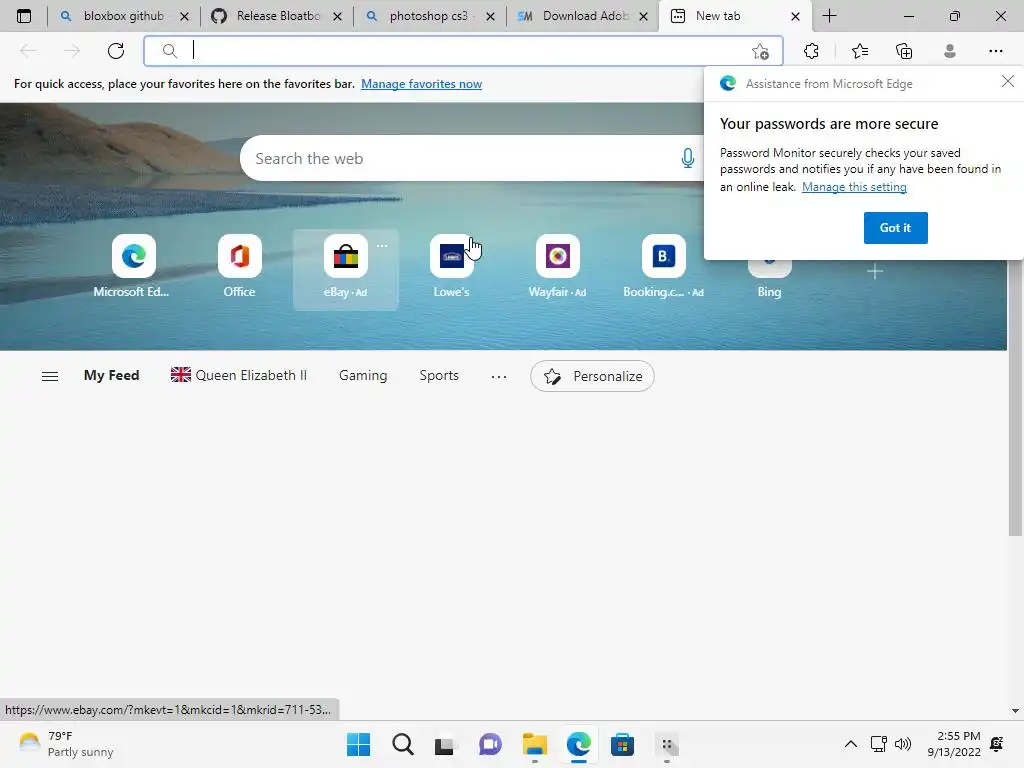Open the notification center icon
Image resolution: width=1024 pixels, height=768 pixels.
coord(997,744)
